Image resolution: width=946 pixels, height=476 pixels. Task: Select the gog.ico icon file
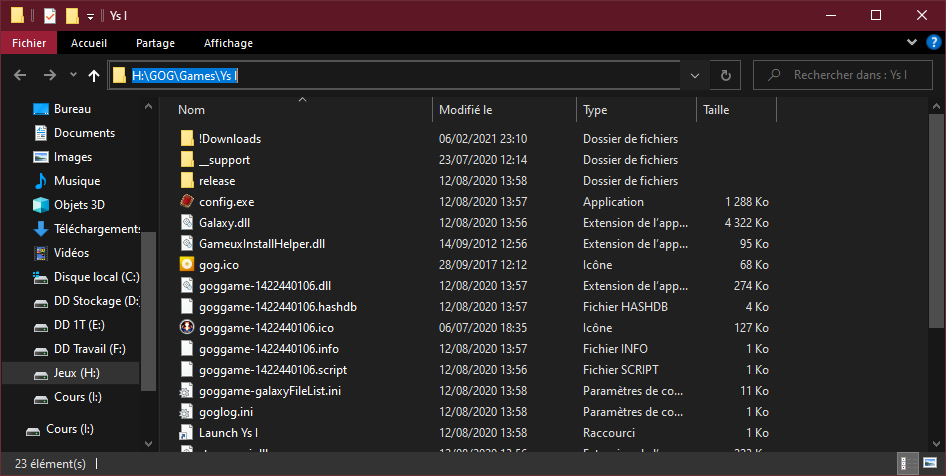click(187, 265)
